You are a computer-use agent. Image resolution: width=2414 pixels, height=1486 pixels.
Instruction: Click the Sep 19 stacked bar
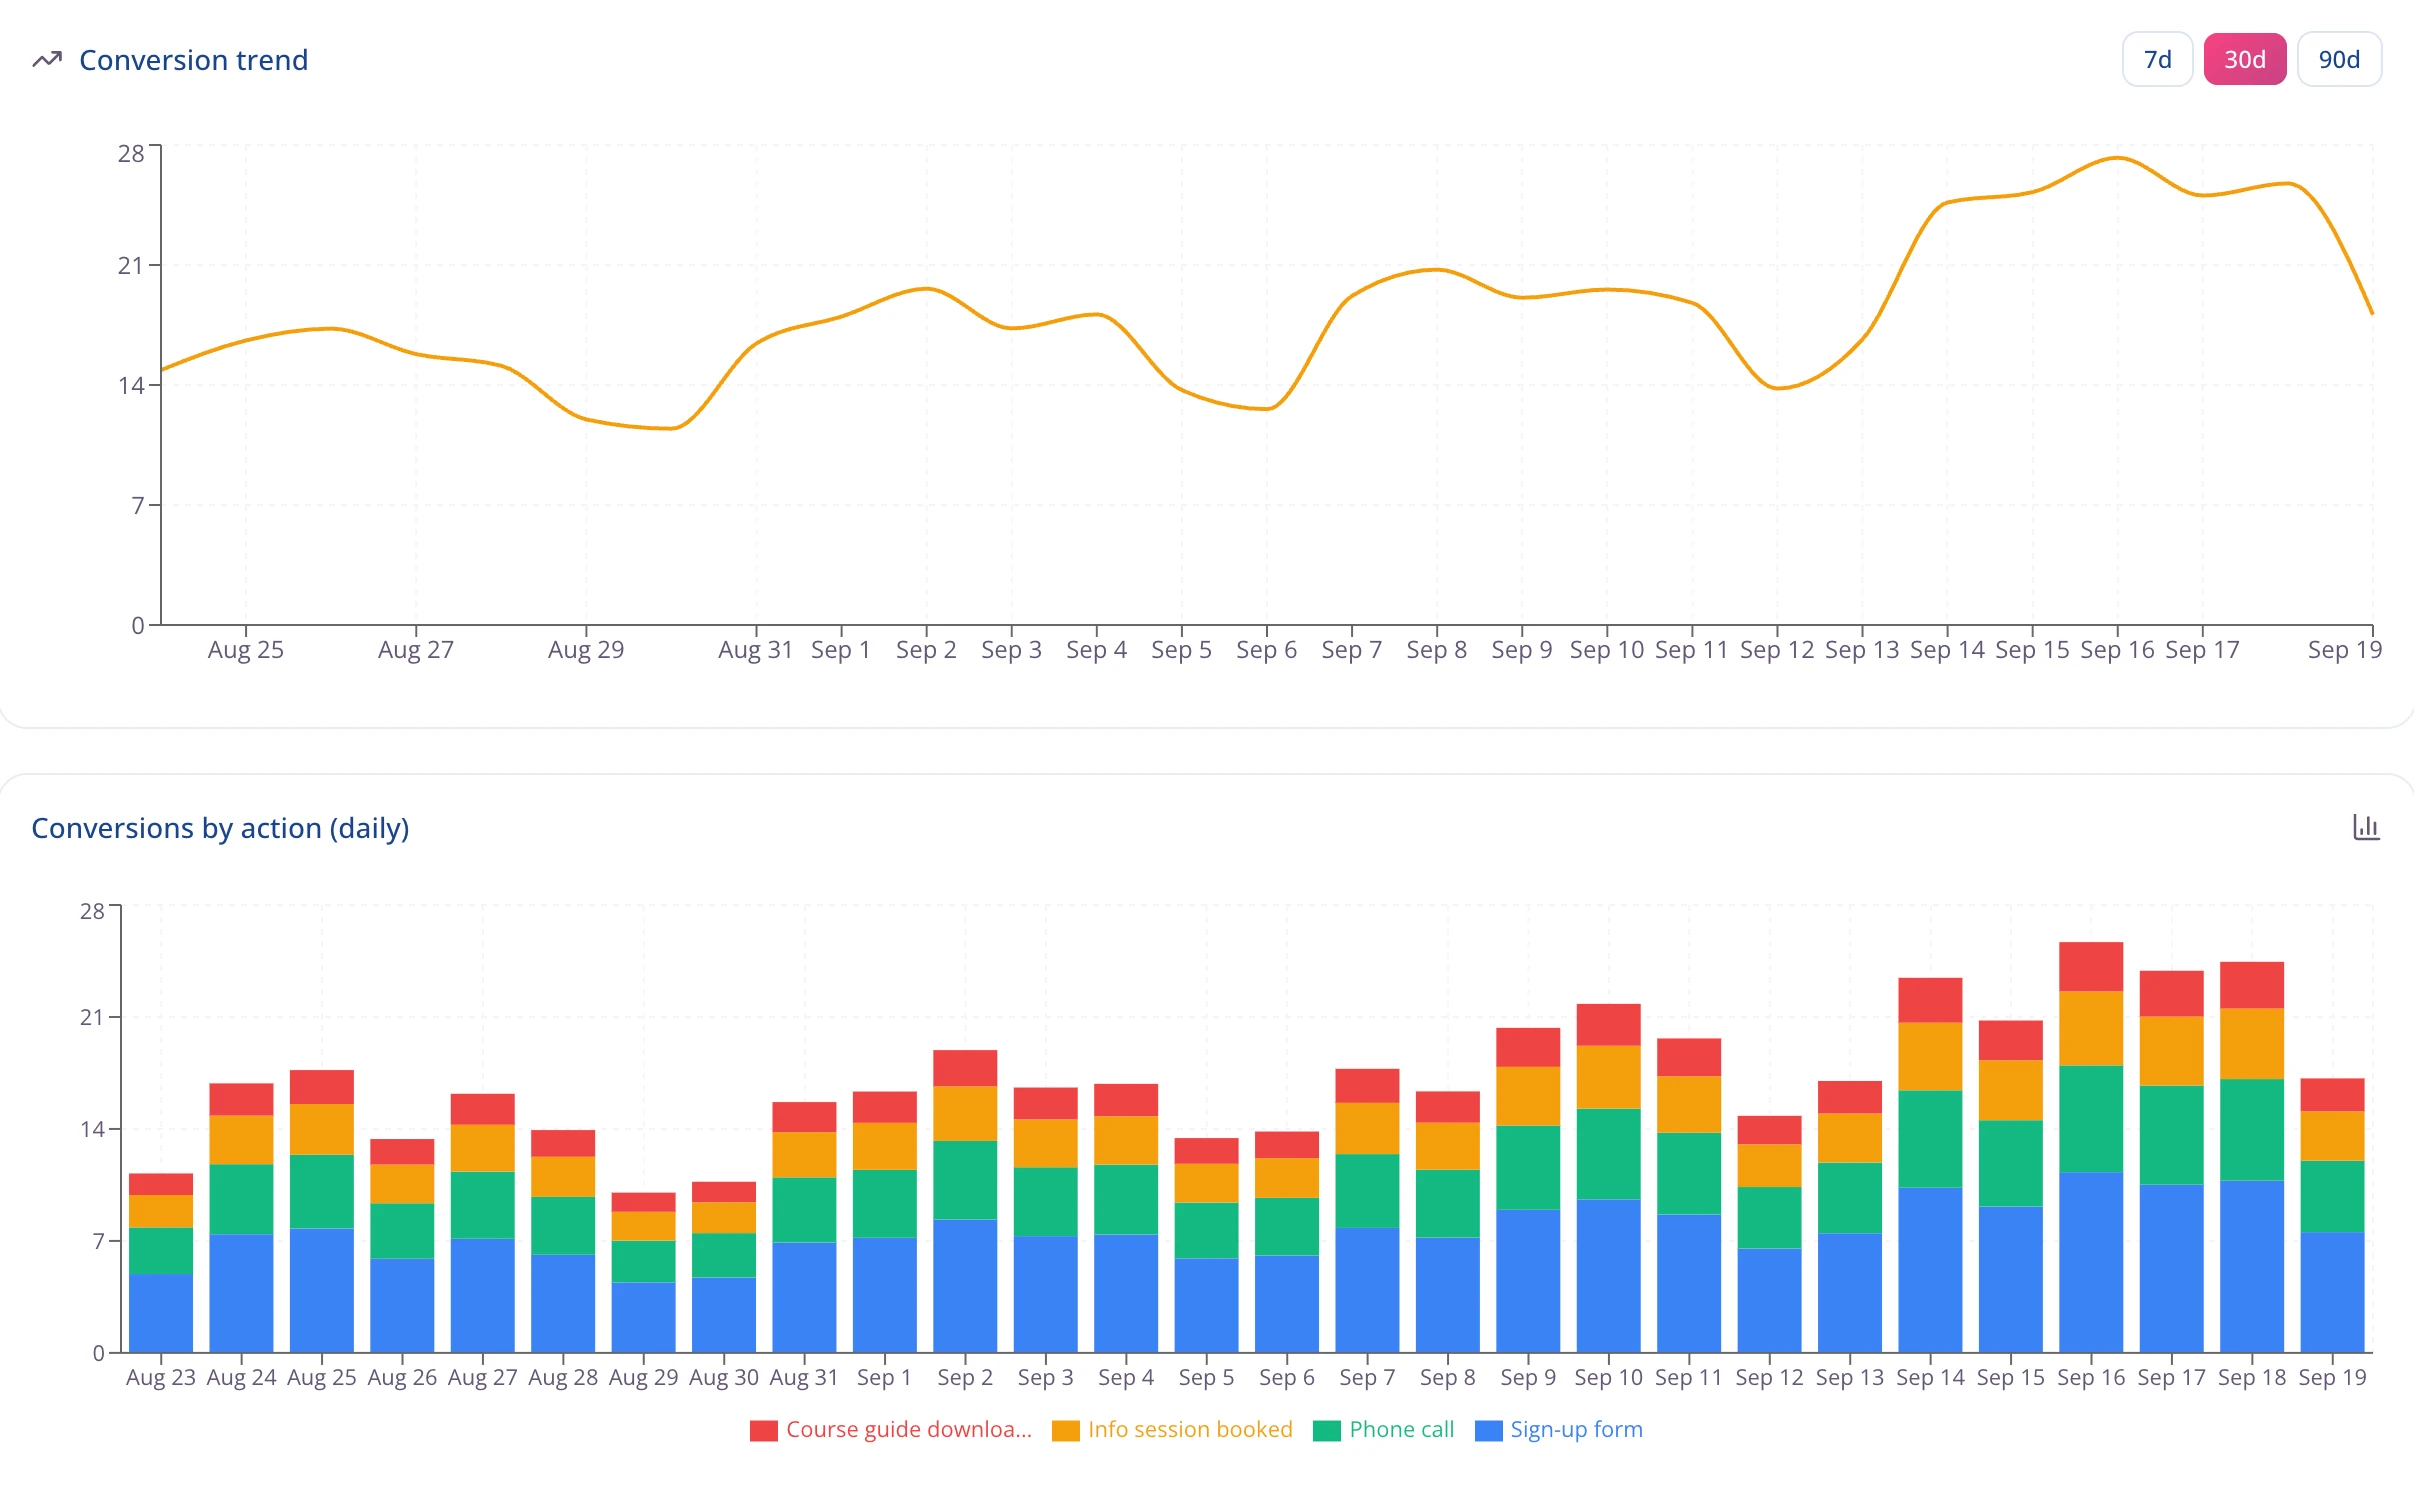point(2332,1215)
